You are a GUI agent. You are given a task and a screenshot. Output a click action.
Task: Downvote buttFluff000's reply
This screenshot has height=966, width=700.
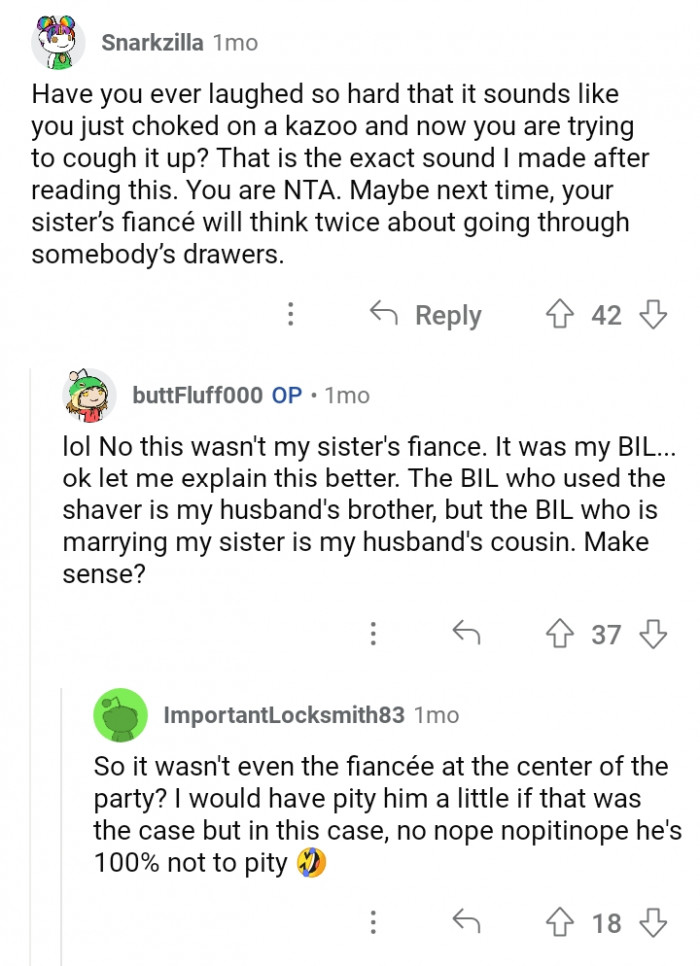pyautogui.click(x=652, y=634)
